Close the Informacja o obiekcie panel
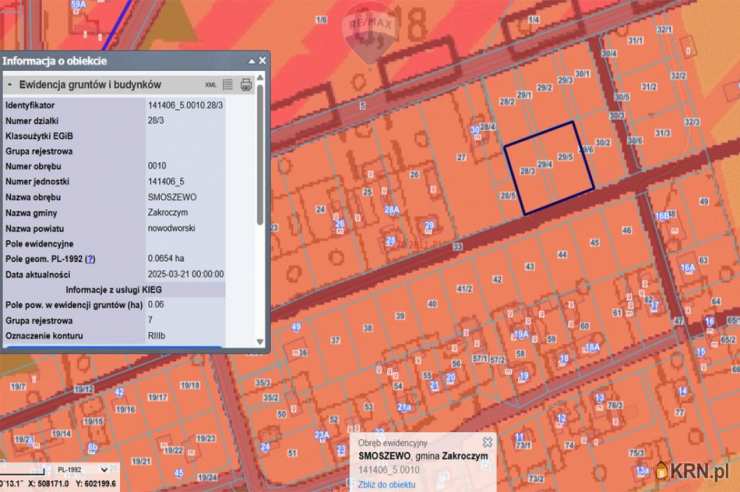Image resolution: width=740 pixels, height=492 pixels. point(262,61)
